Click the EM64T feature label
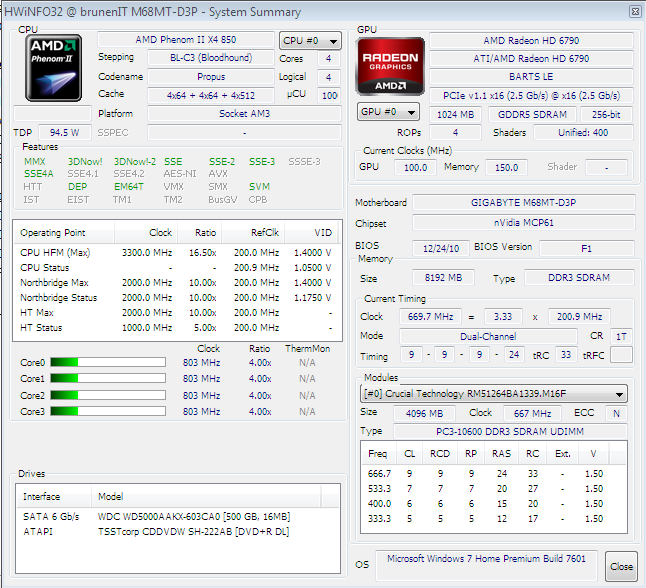 click(129, 187)
